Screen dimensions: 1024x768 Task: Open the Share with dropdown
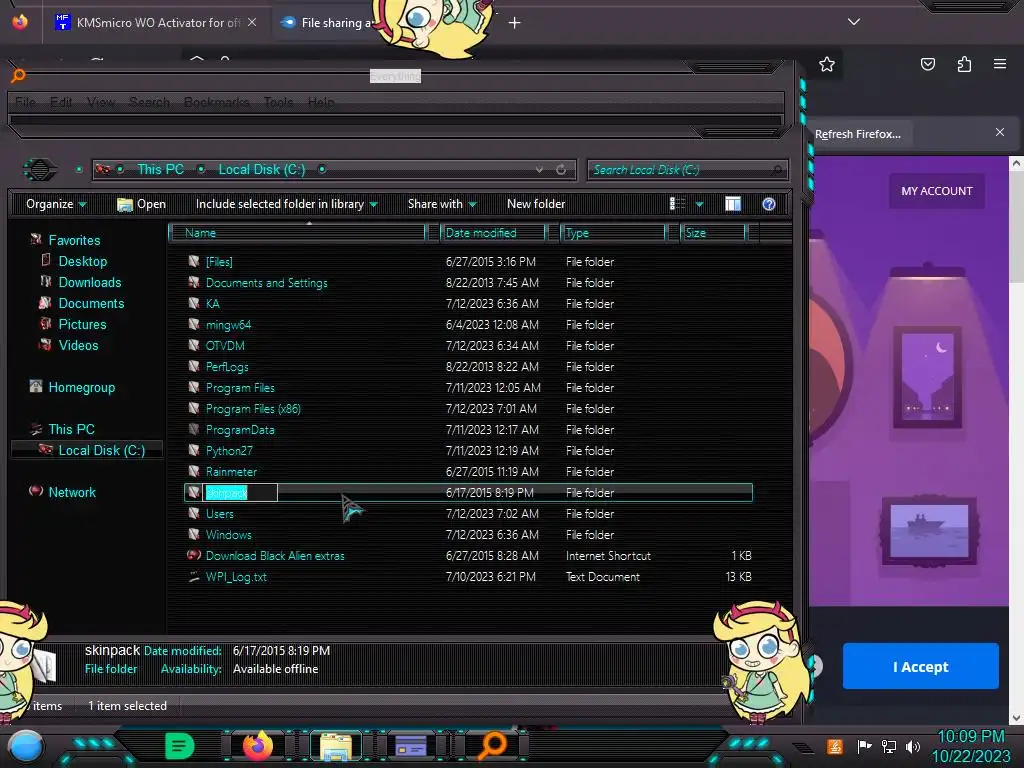click(442, 204)
